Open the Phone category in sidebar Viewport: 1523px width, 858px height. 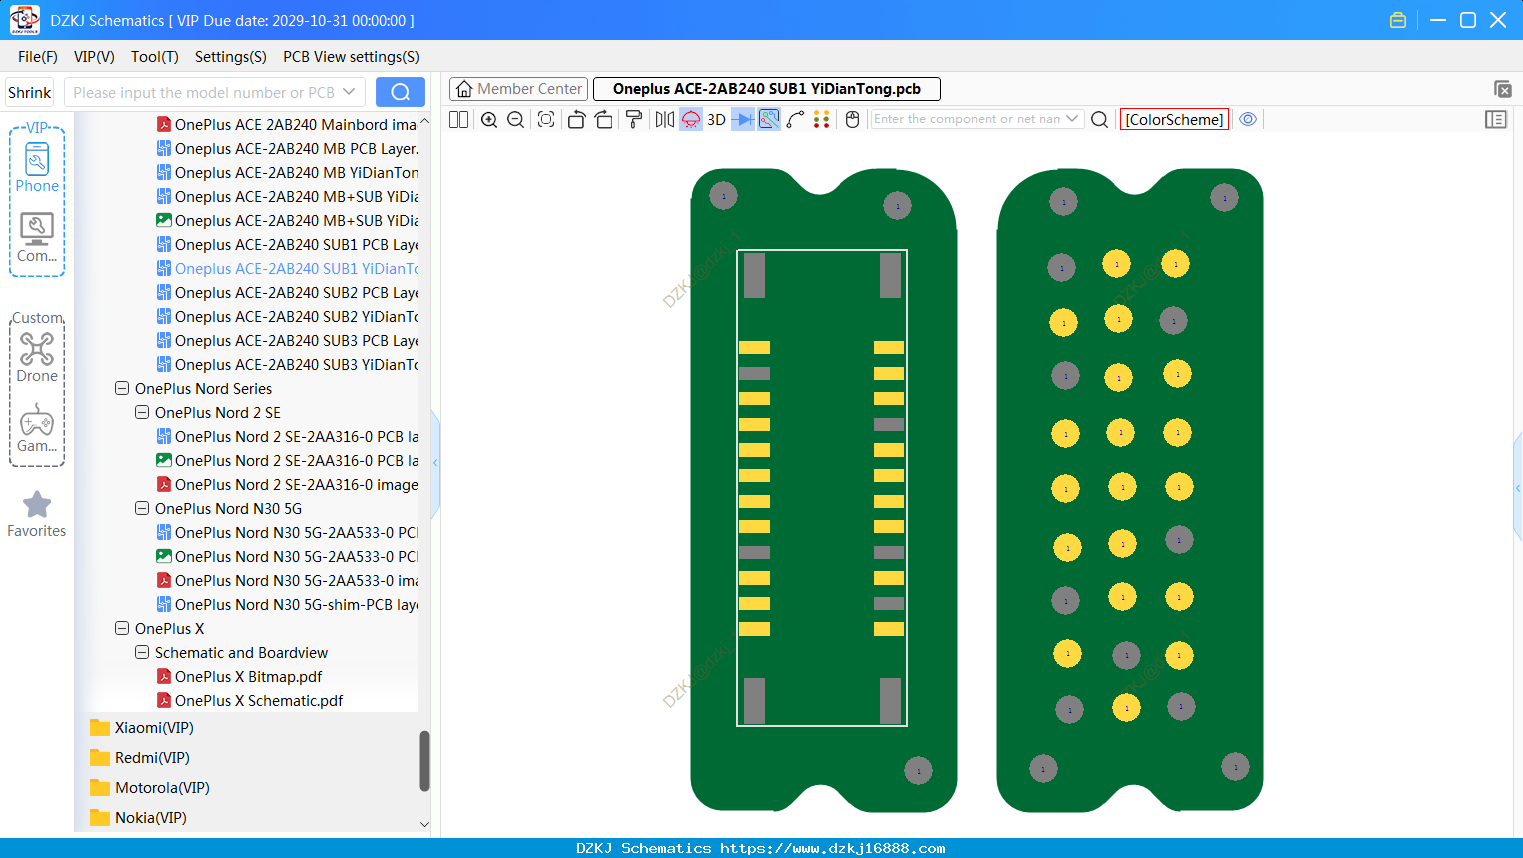[x=37, y=167]
